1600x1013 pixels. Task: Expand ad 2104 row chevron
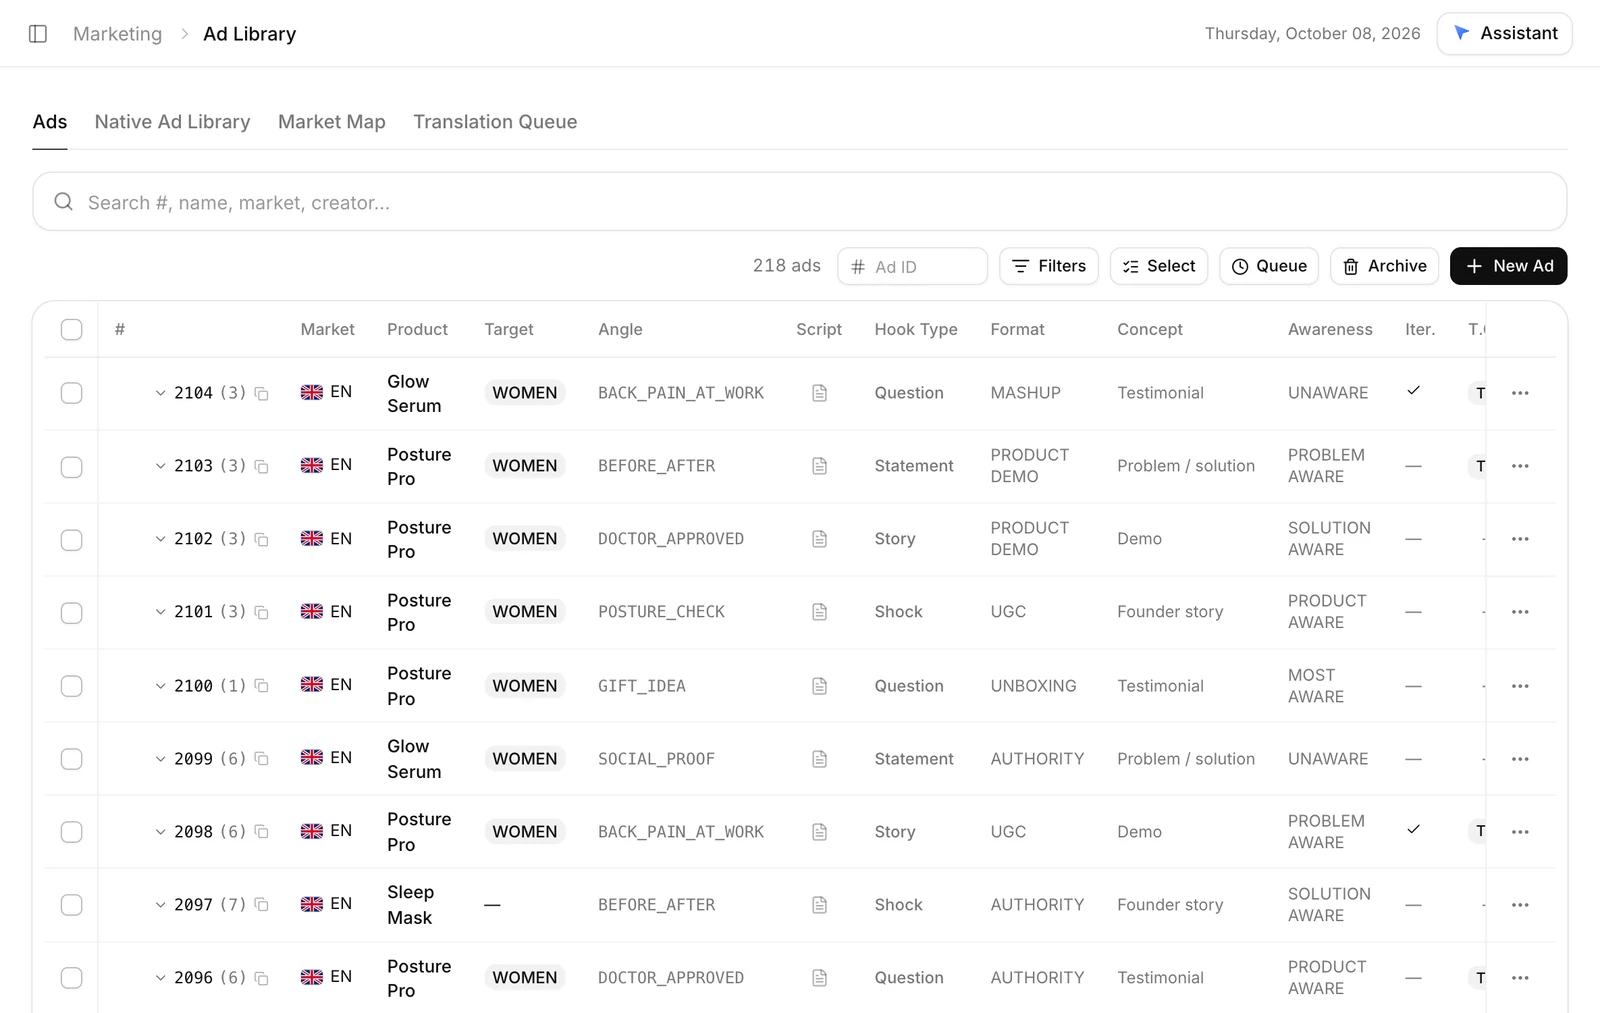tap(160, 393)
